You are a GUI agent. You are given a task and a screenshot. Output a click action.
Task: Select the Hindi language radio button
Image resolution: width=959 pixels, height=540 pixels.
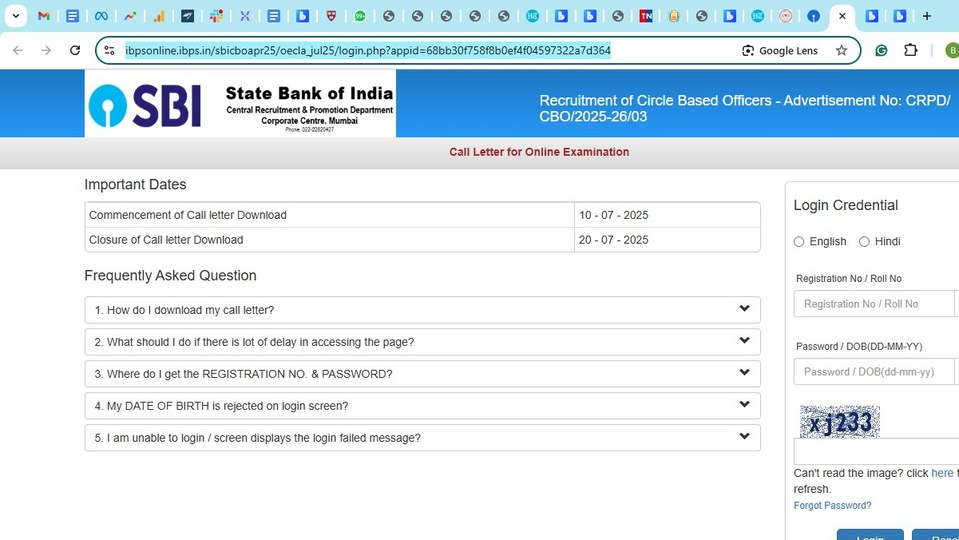[x=864, y=242]
